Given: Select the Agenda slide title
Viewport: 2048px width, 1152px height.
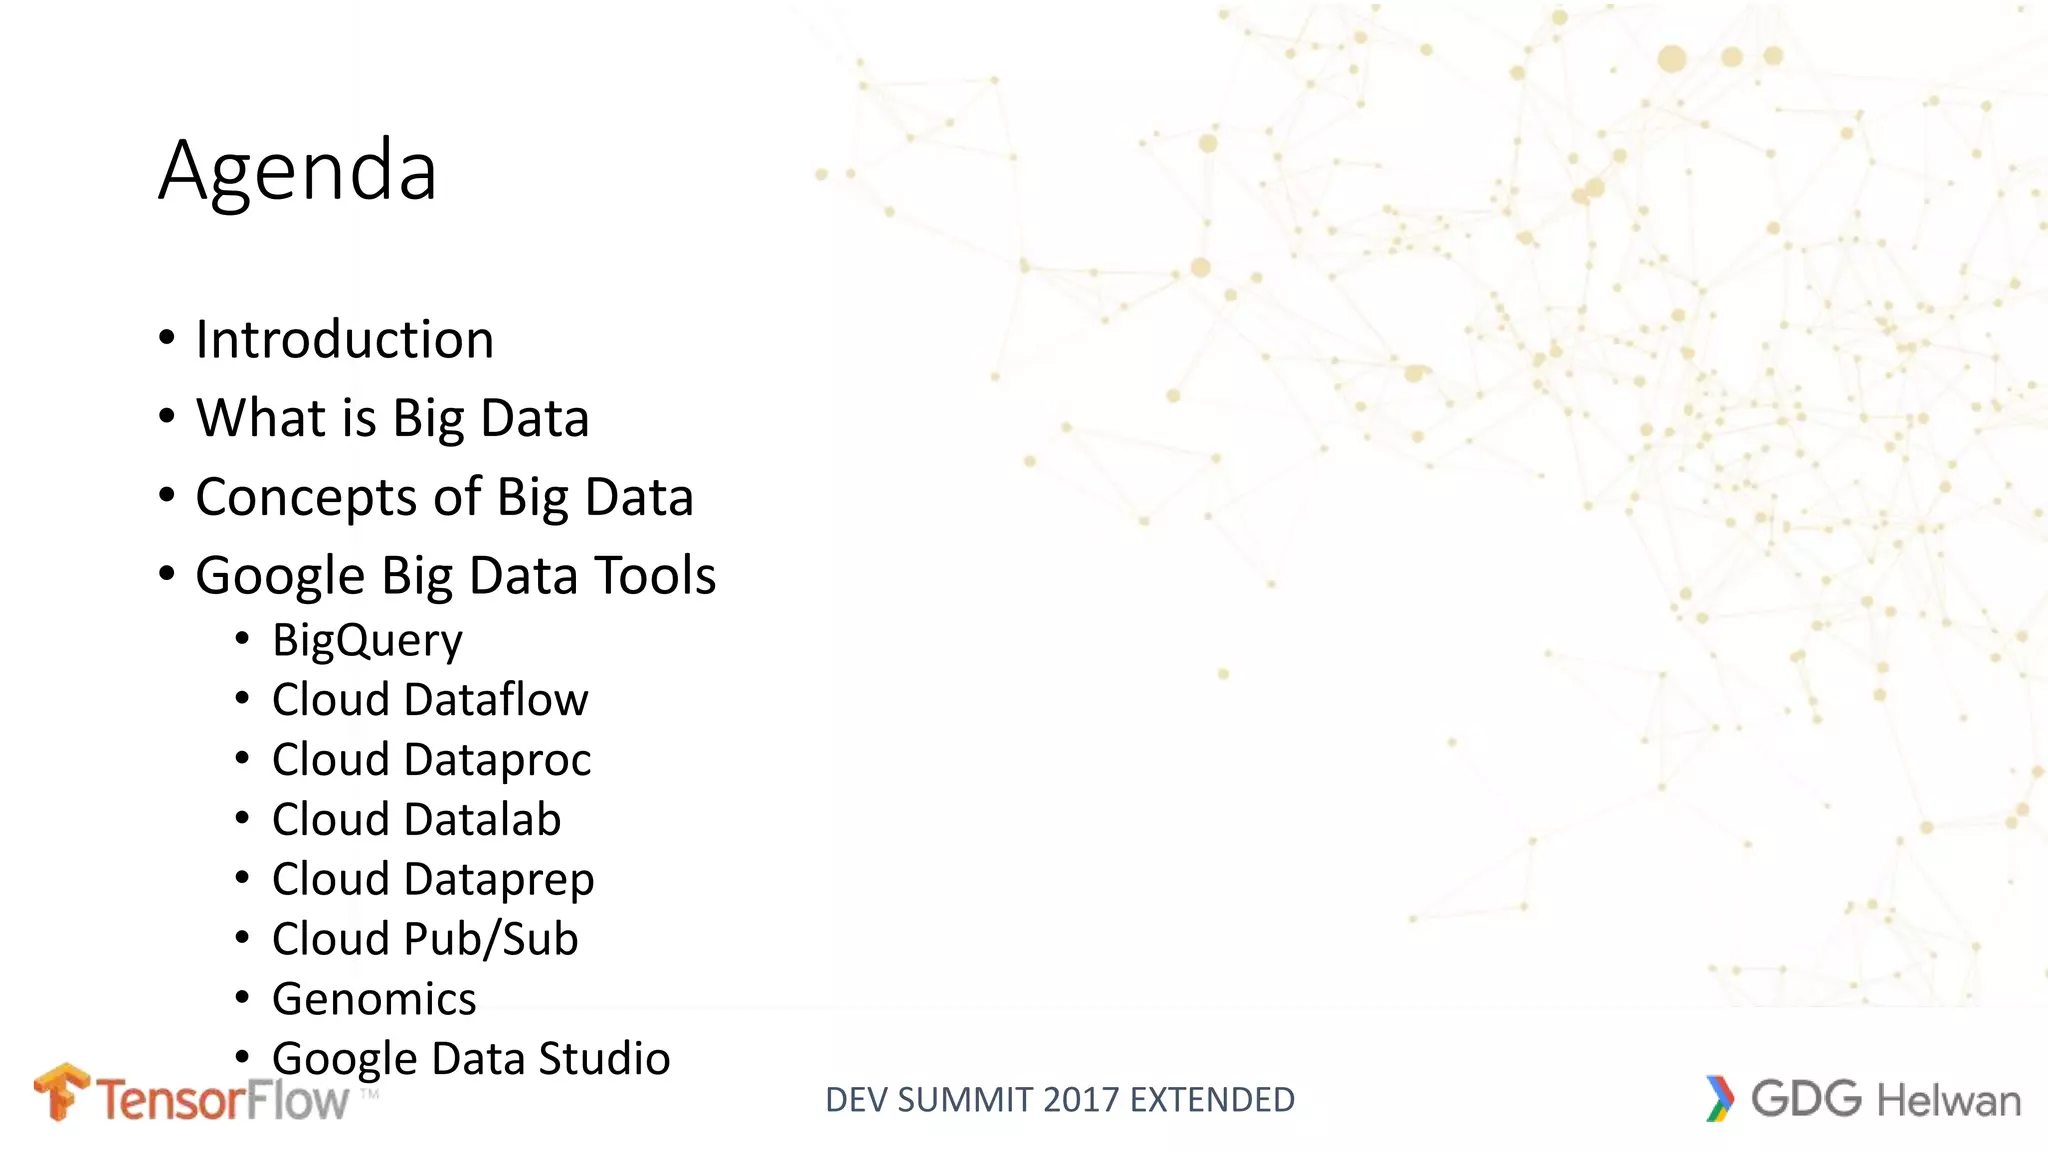Looking at the screenshot, I should [x=298, y=171].
